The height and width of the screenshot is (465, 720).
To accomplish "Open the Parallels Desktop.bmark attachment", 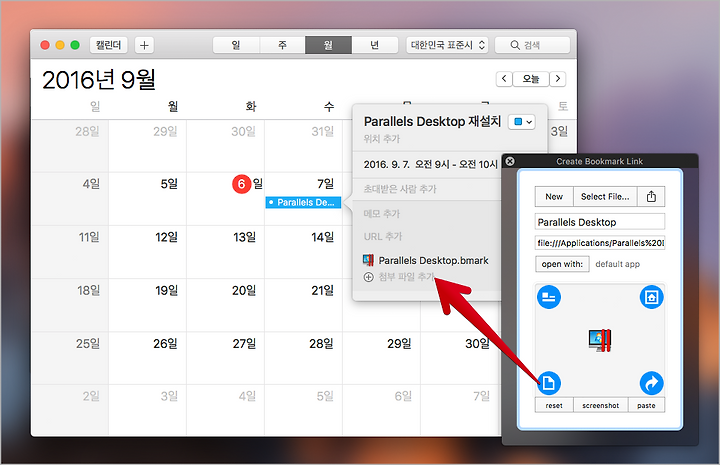I will (x=426, y=260).
